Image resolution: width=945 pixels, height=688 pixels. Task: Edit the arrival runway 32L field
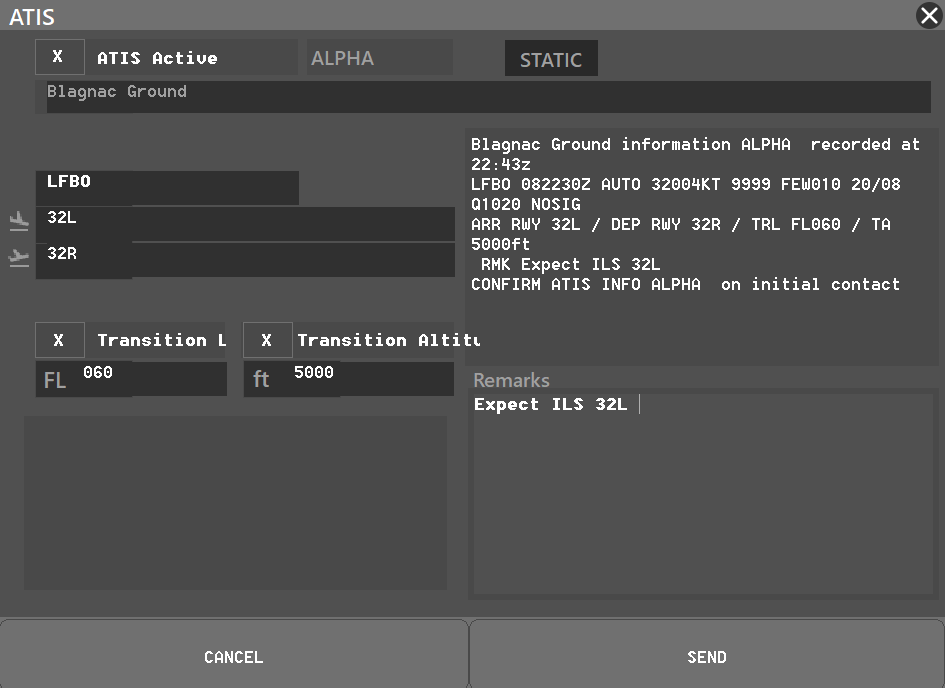click(245, 224)
